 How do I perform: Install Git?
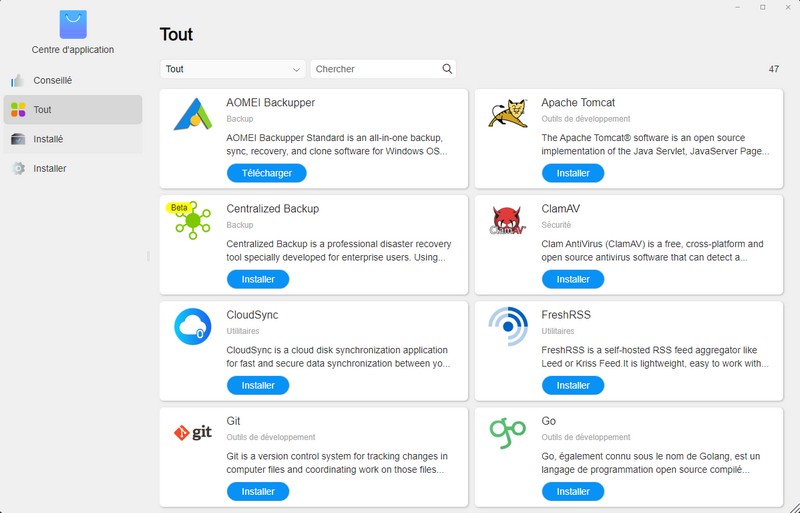[258, 492]
